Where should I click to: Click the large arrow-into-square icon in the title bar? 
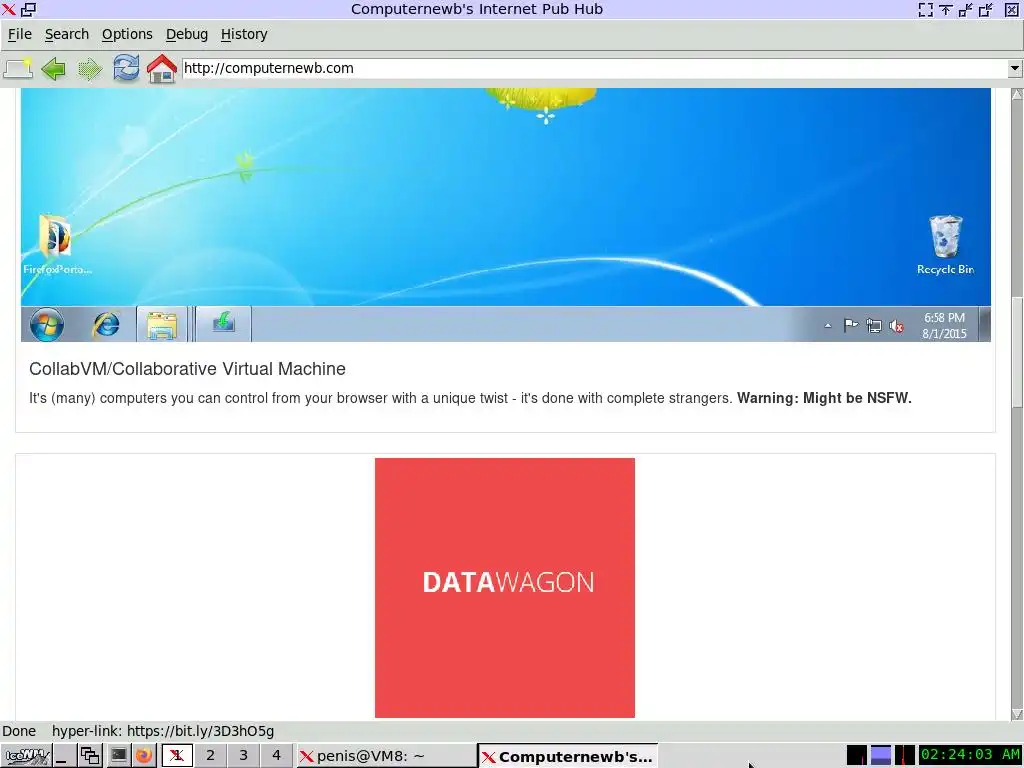pos(986,9)
